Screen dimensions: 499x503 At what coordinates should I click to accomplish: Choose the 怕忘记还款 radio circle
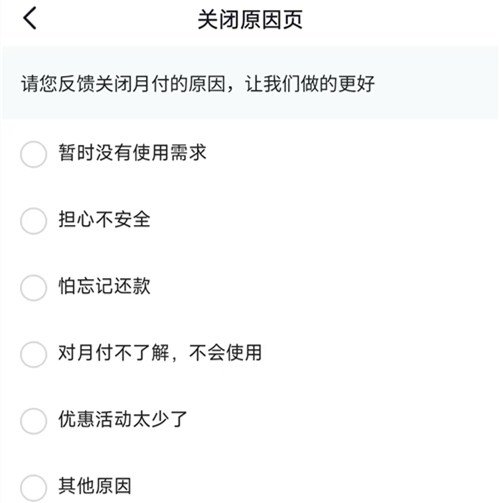[33, 287]
